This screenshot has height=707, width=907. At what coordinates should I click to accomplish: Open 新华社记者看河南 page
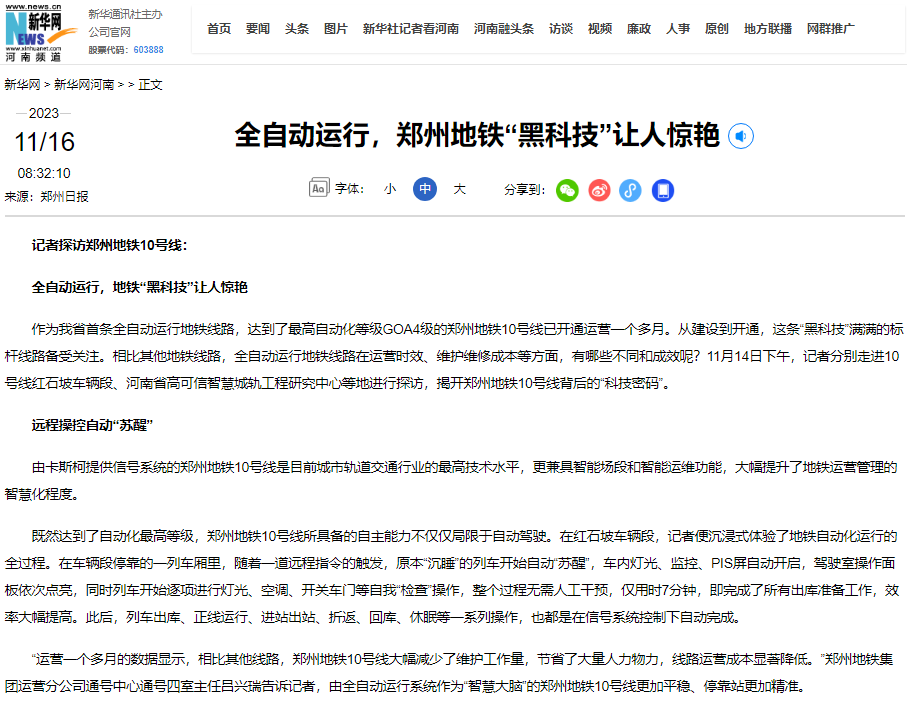pyautogui.click(x=411, y=28)
